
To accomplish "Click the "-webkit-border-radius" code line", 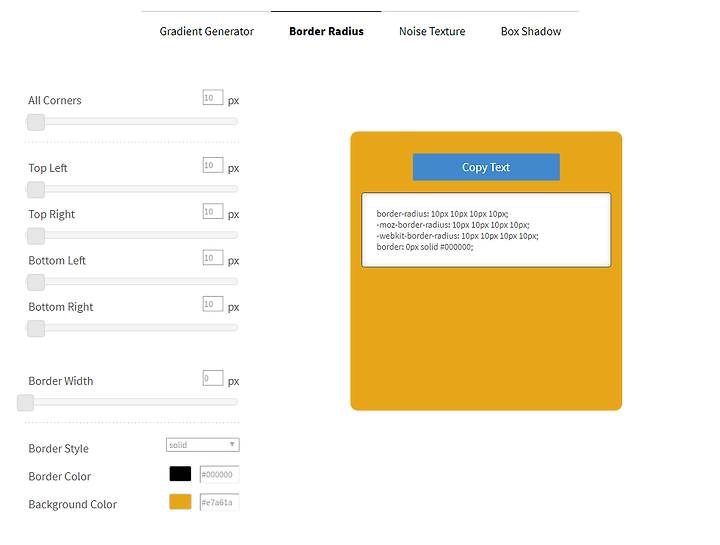I will click(x=457, y=236).
